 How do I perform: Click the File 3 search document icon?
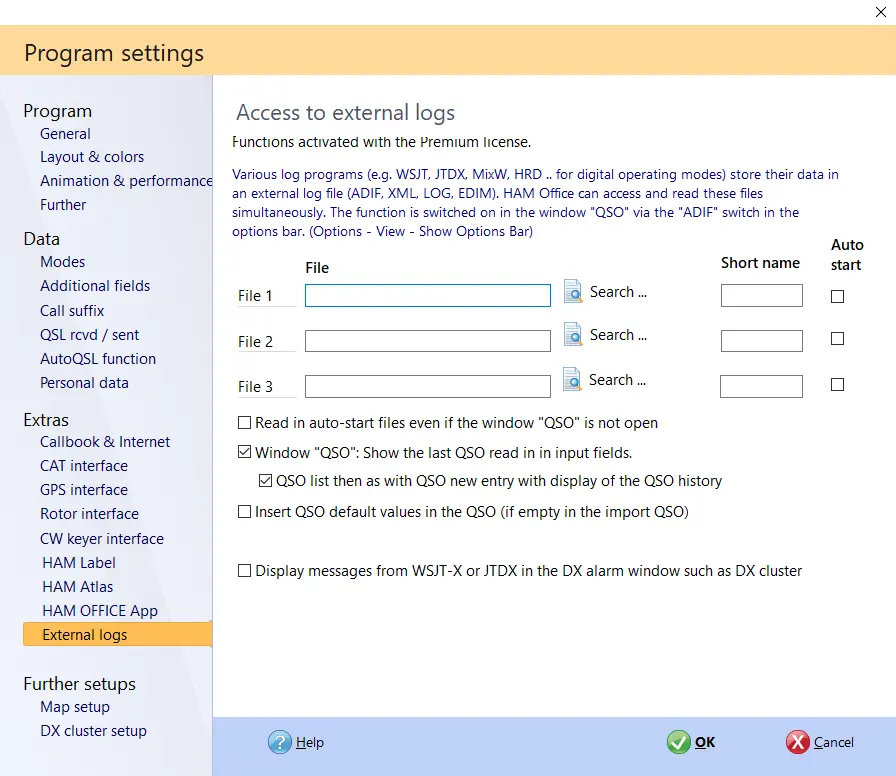(572, 379)
